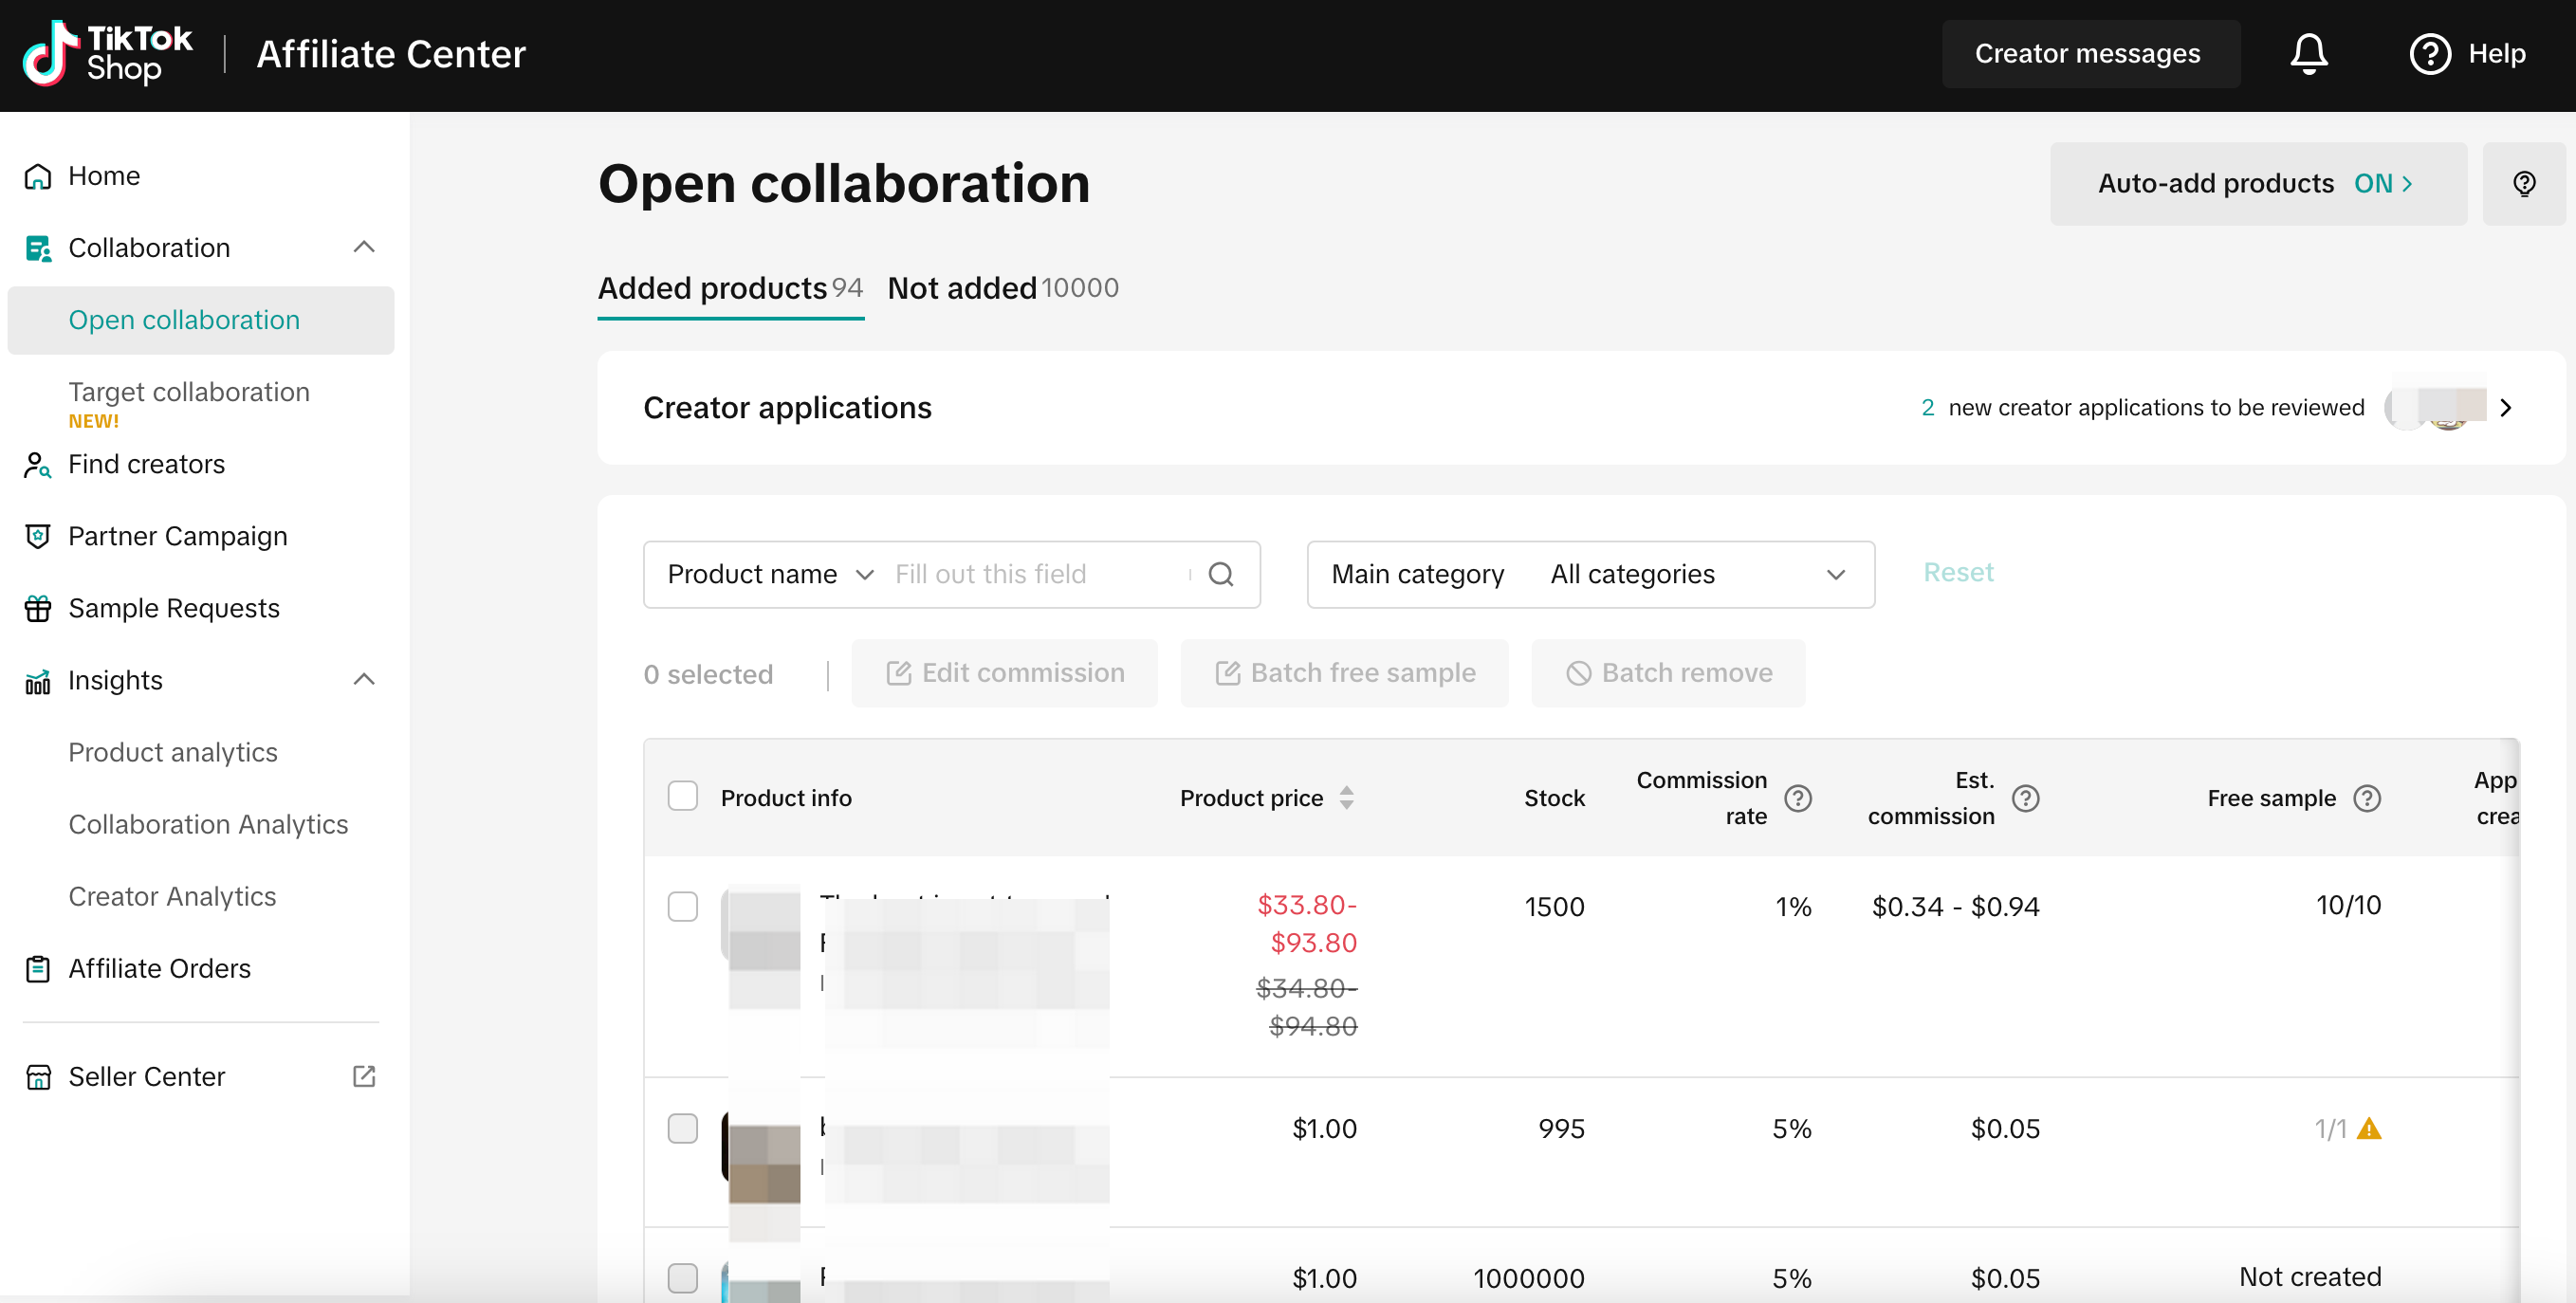Click the free sample warning triangle
Image resolution: width=2576 pixels, height=1303 pixels.
coord(2368,1129)
